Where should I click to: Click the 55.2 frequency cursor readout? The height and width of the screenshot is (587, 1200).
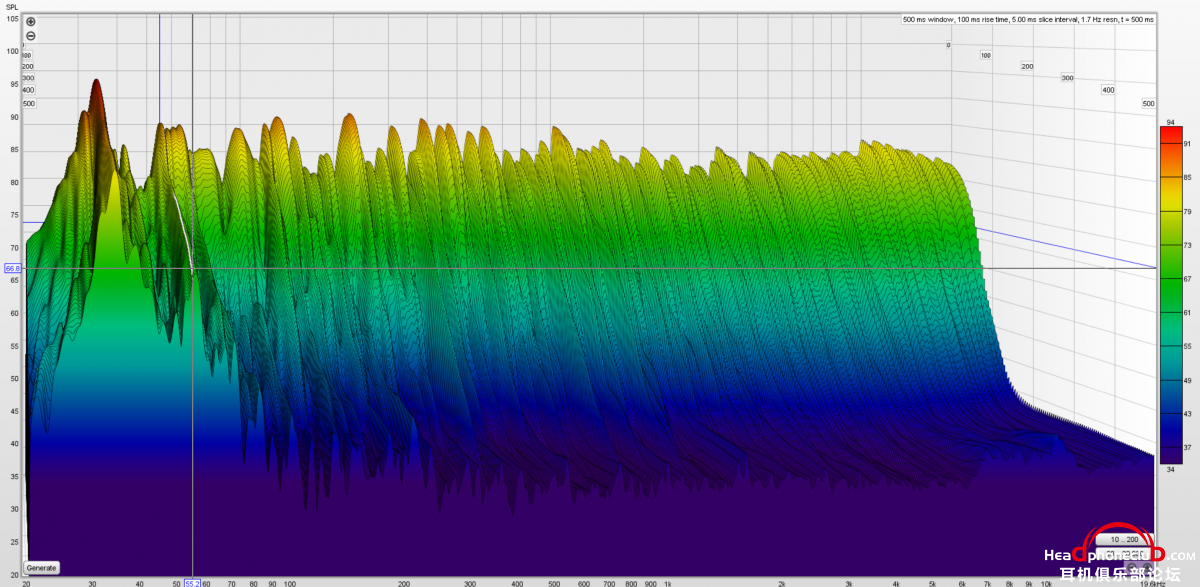coord(192,583)
